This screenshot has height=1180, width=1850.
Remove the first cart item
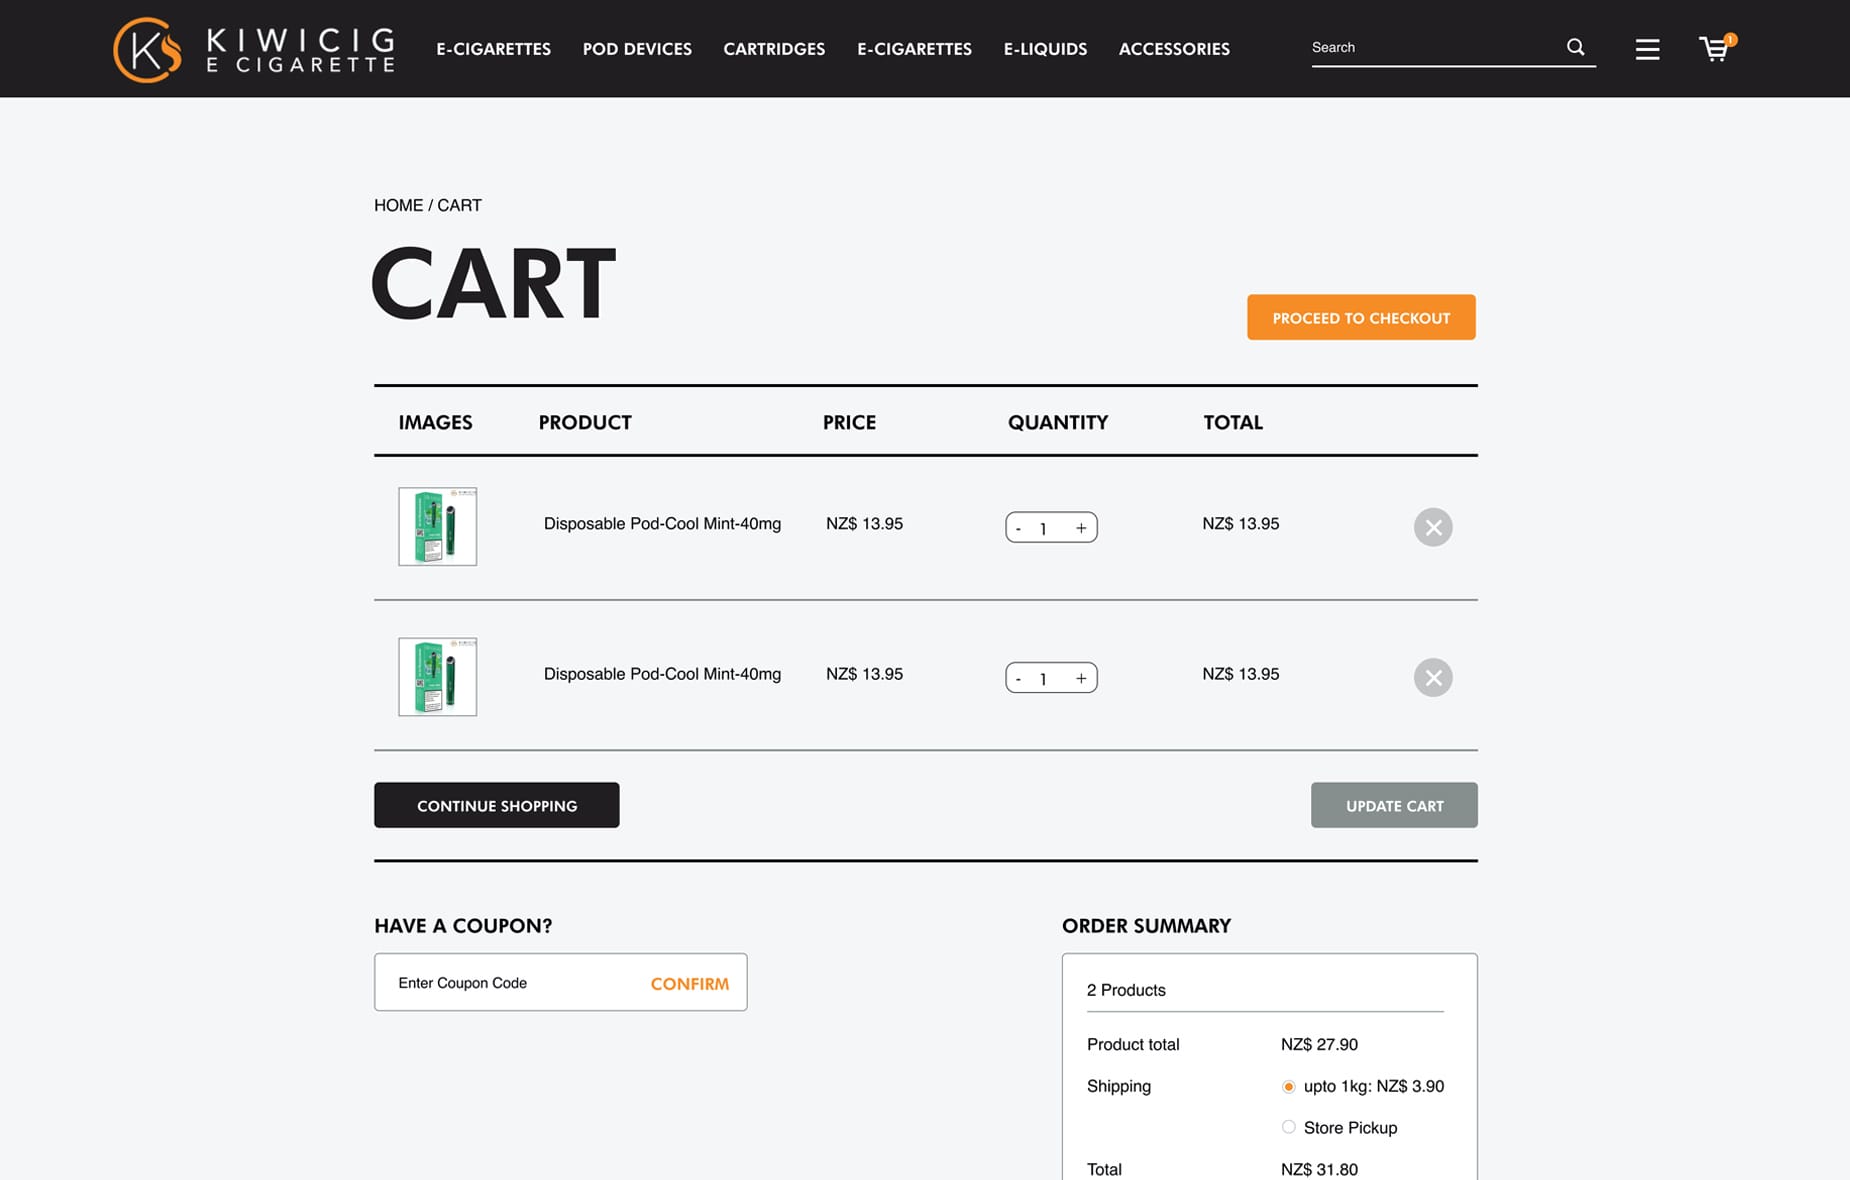(x=1432, y=527)
